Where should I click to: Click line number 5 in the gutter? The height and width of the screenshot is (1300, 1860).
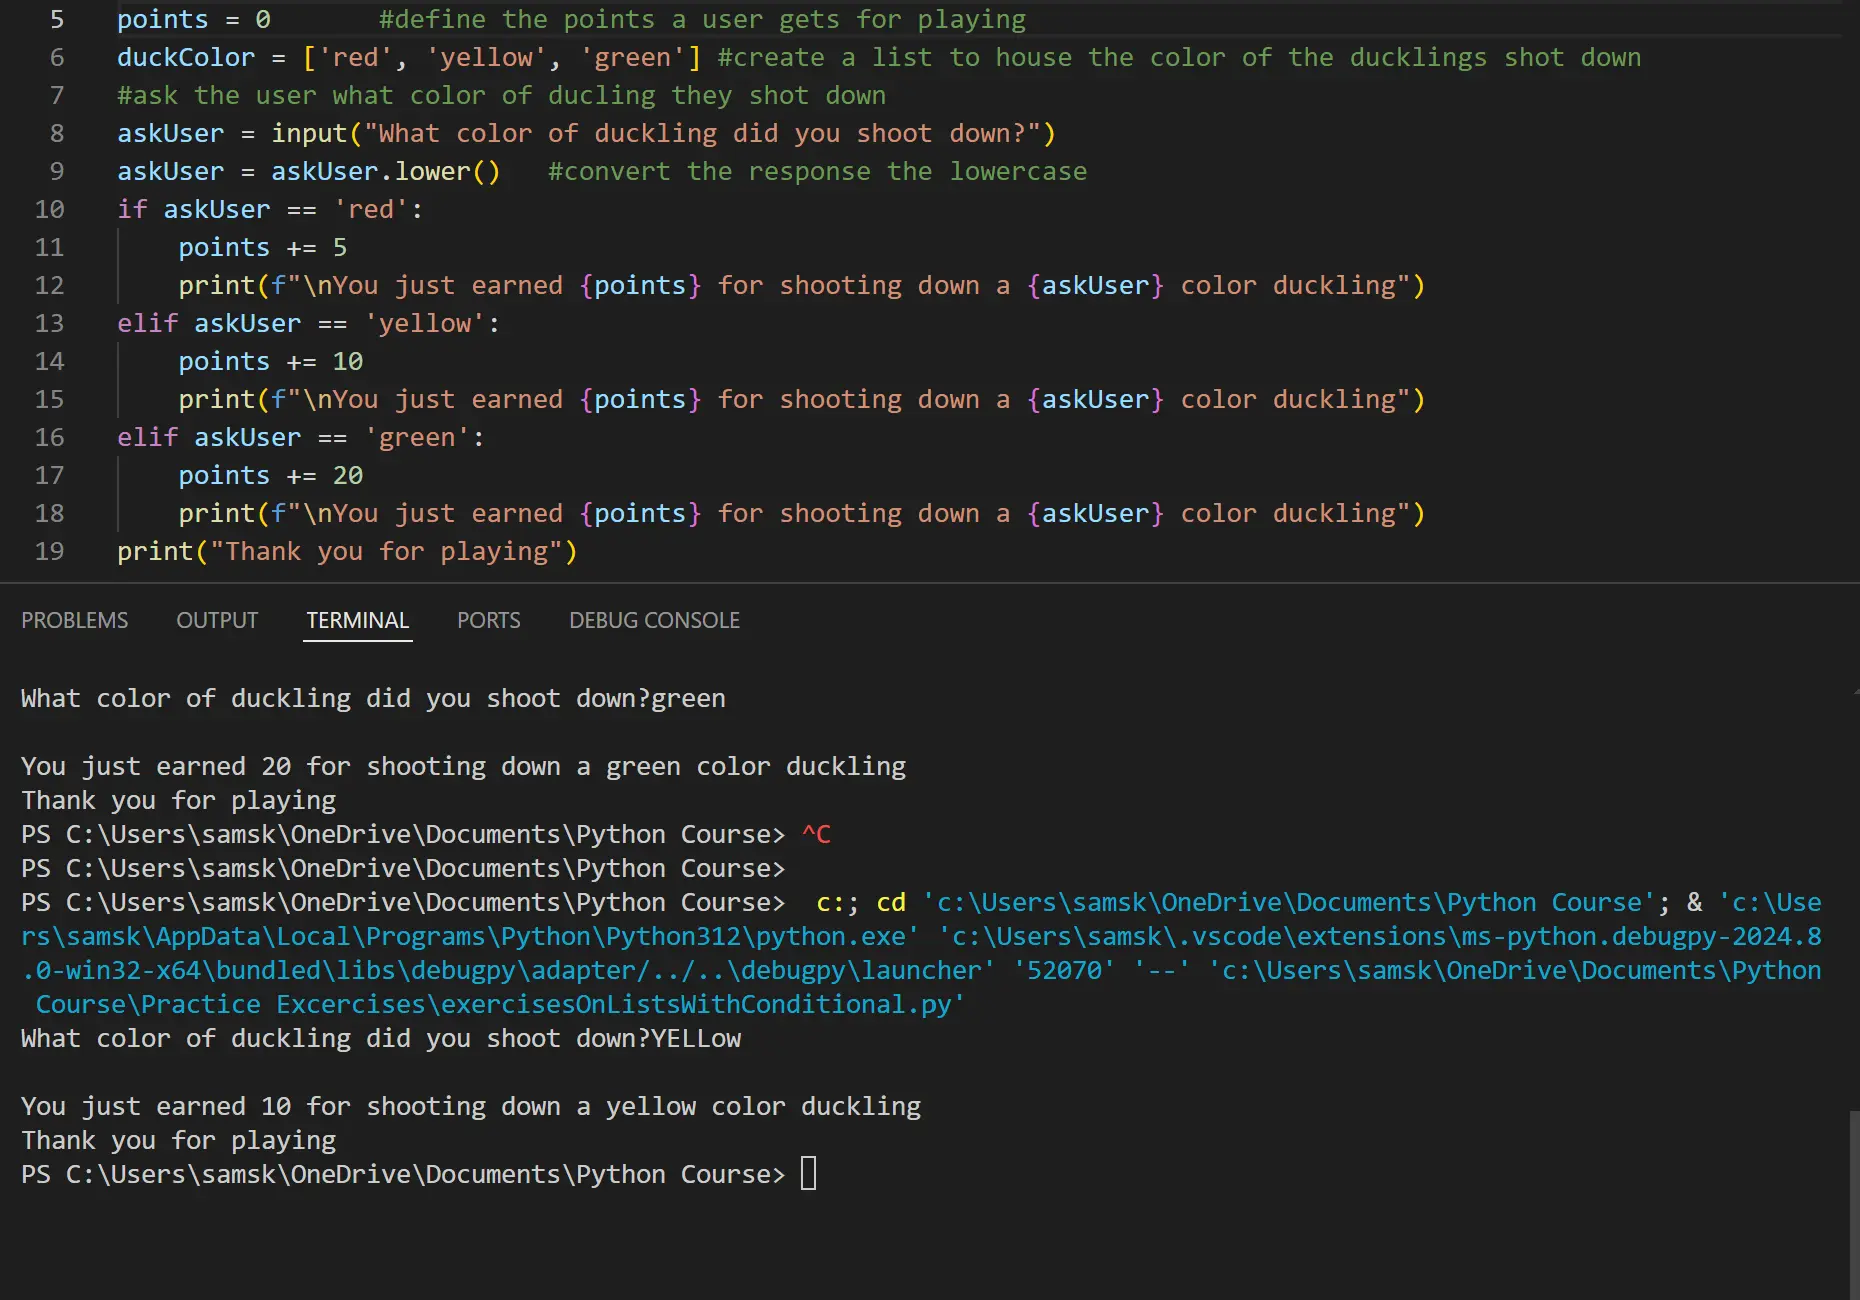tap(57, 20)
